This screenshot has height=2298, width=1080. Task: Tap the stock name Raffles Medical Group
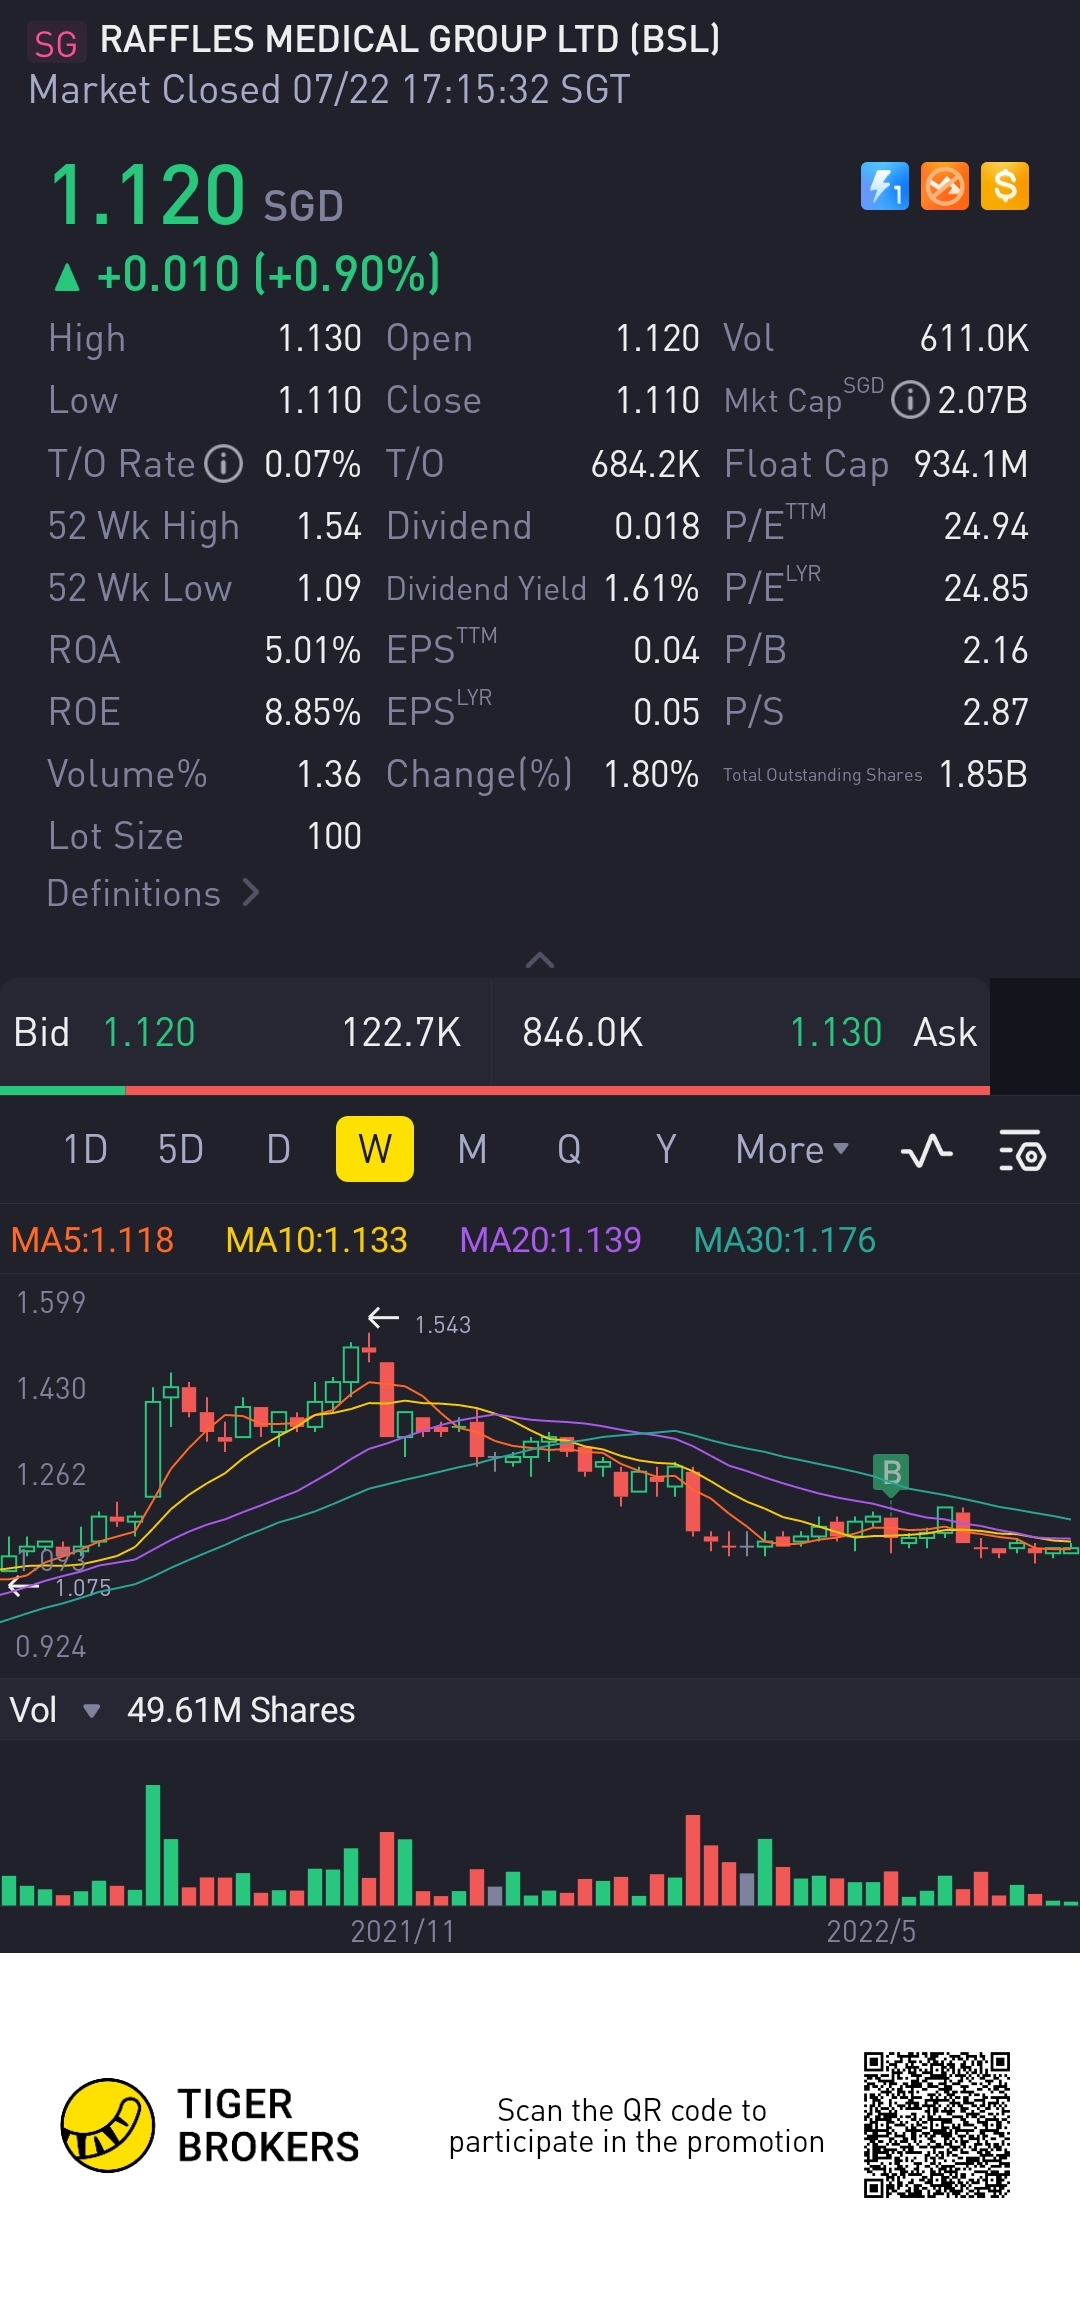[410, 39]
